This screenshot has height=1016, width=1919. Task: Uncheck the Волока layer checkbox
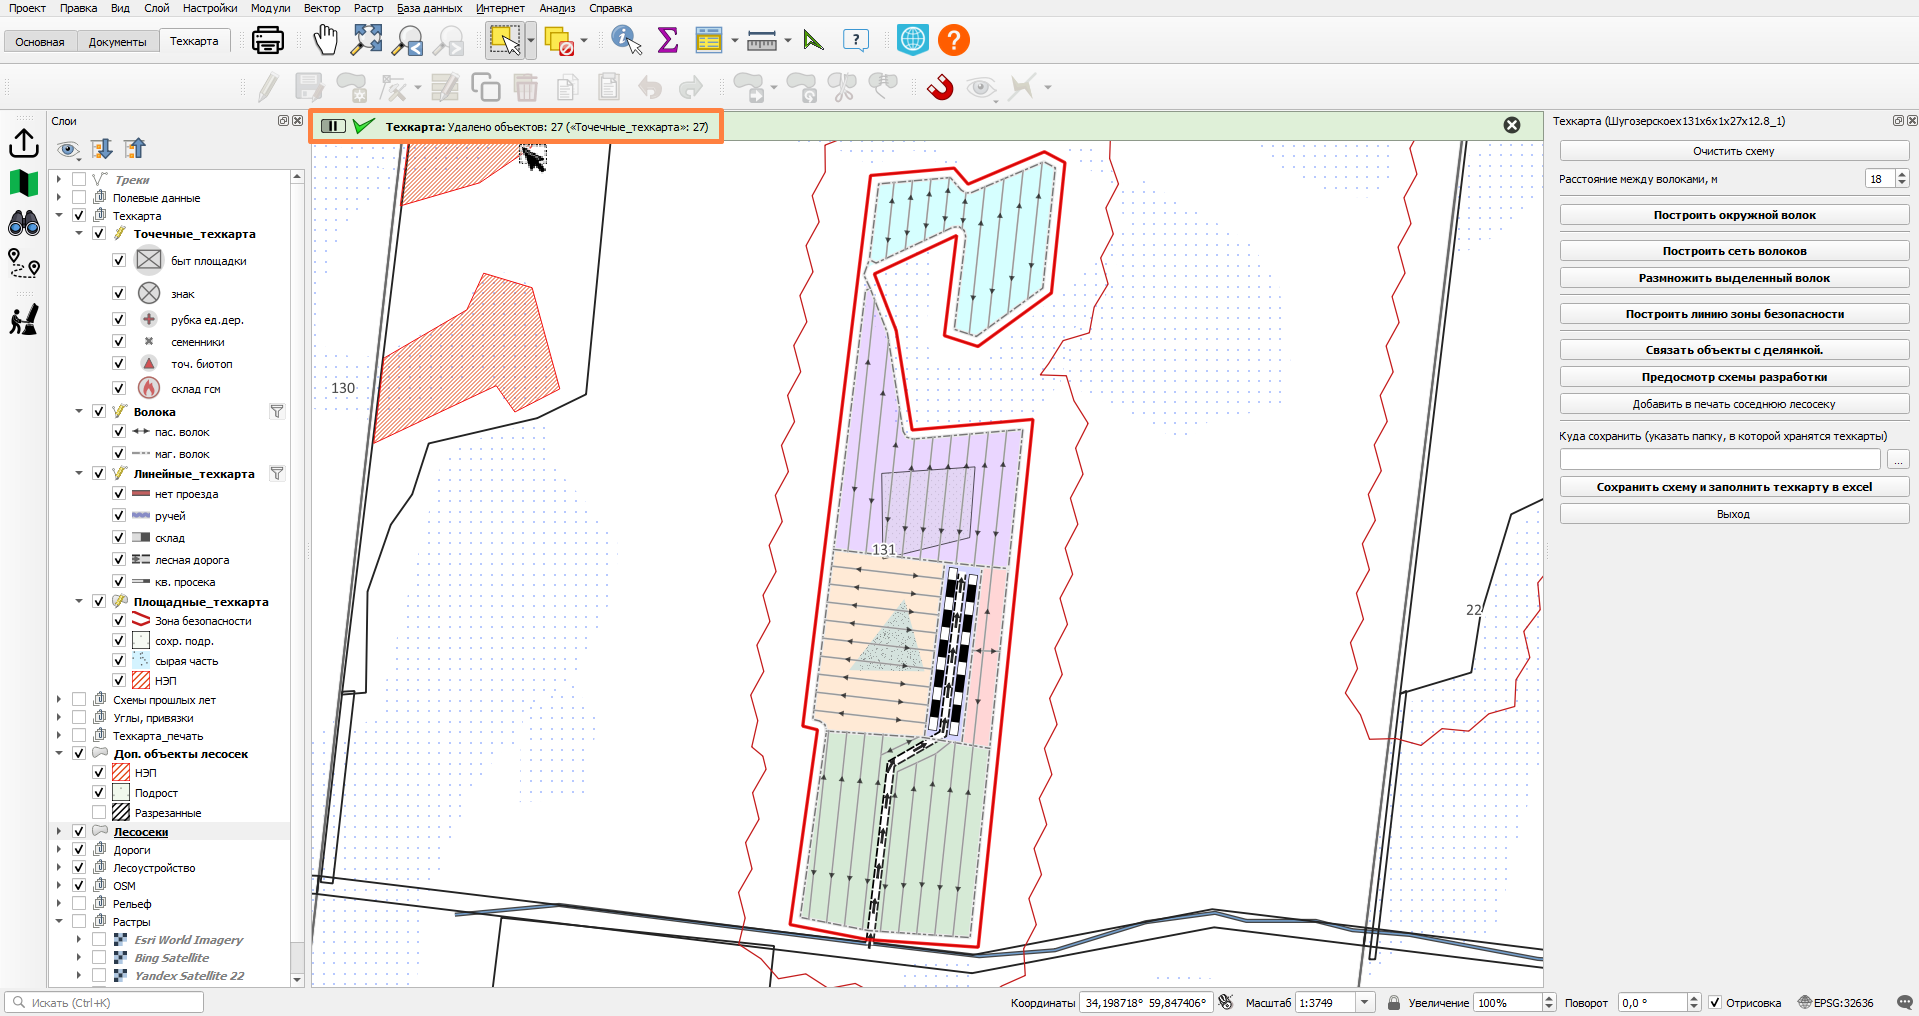pyautogui.click(x=99, y=411)
